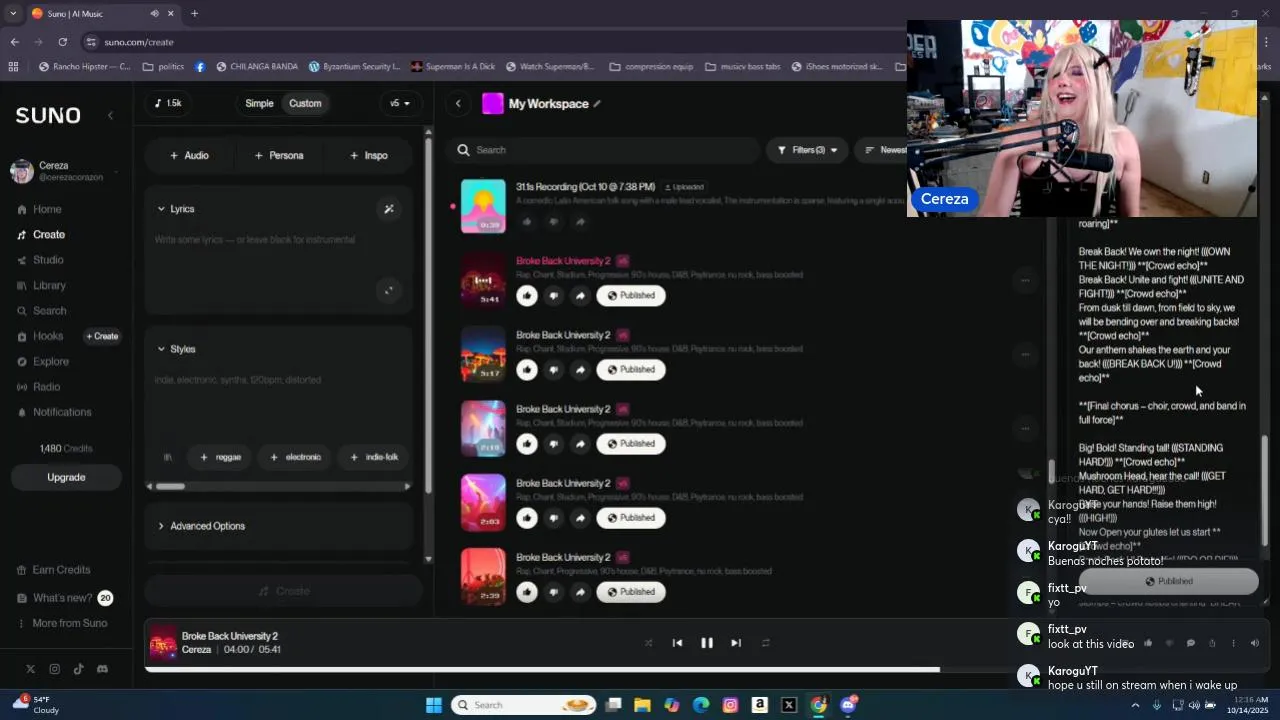Toggle shuffle in the player bar
Screen dimensions: 1280x720
648,643
